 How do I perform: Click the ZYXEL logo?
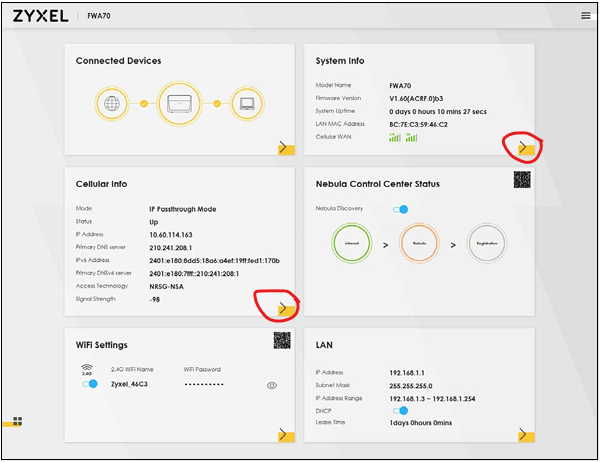[40, 16]
